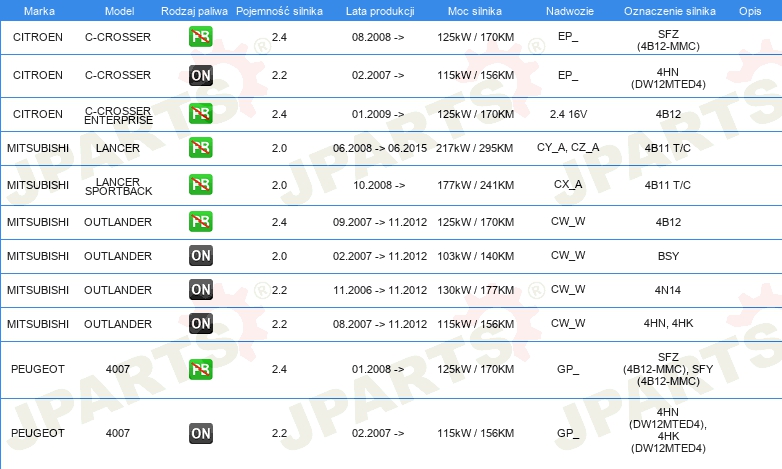Click the 217kW / 295KM power cell

pos(474,148)
